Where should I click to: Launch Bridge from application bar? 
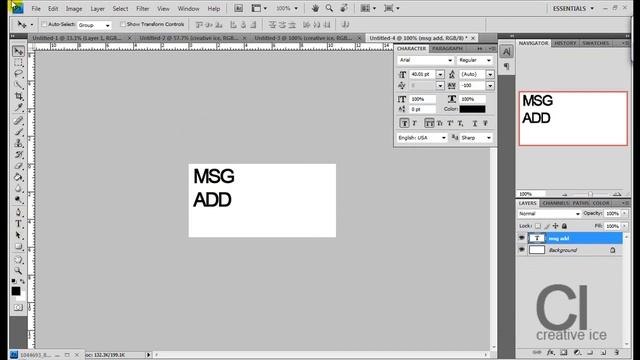click(238, 8)
